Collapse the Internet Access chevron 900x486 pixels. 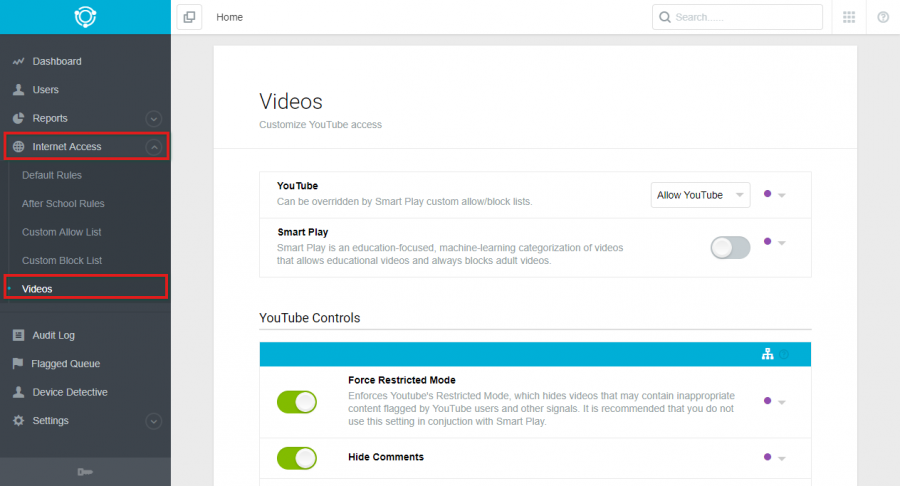tap(153, 147)
